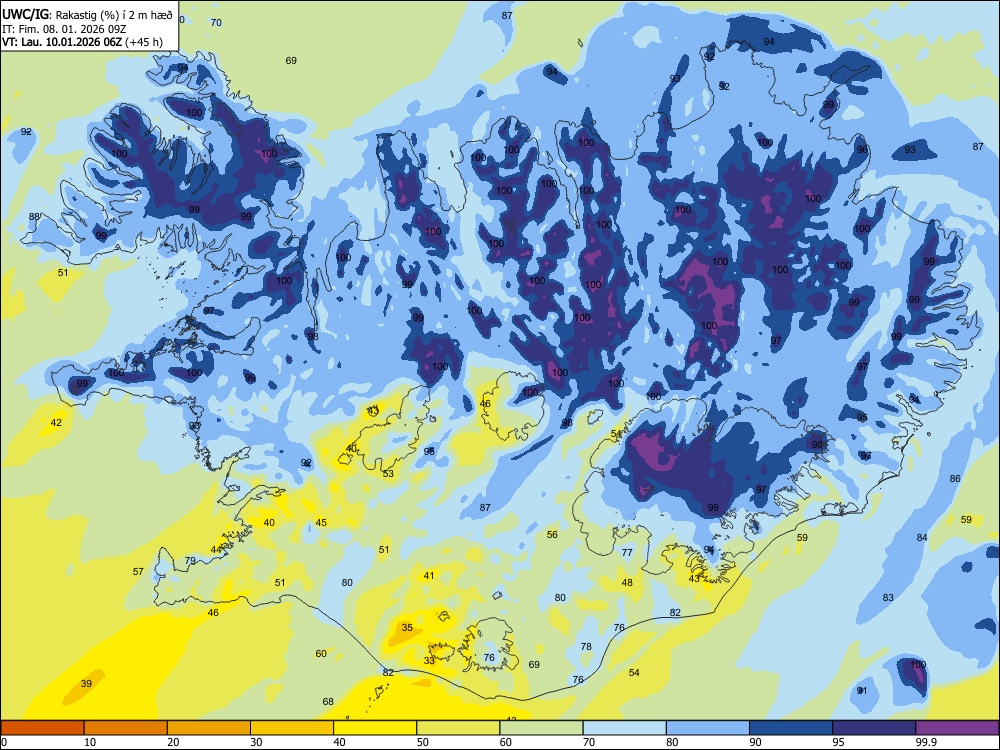Click the '79' value on the southwest peninsula

point(190,561)
